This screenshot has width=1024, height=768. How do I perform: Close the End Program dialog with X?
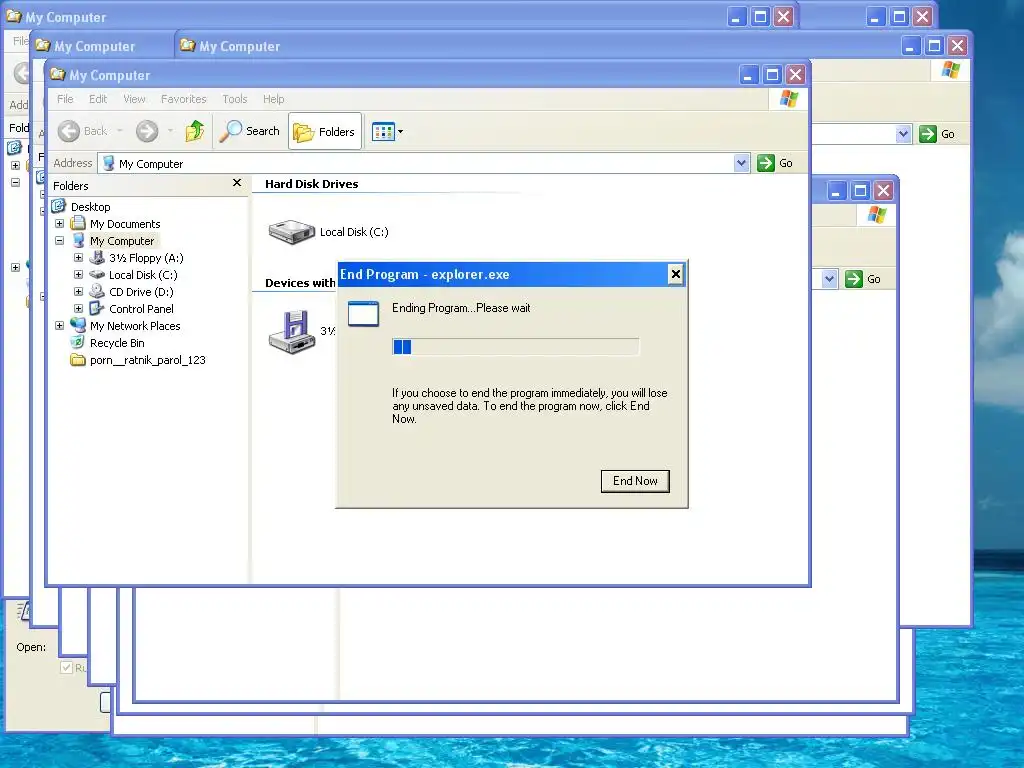point(676,274)
